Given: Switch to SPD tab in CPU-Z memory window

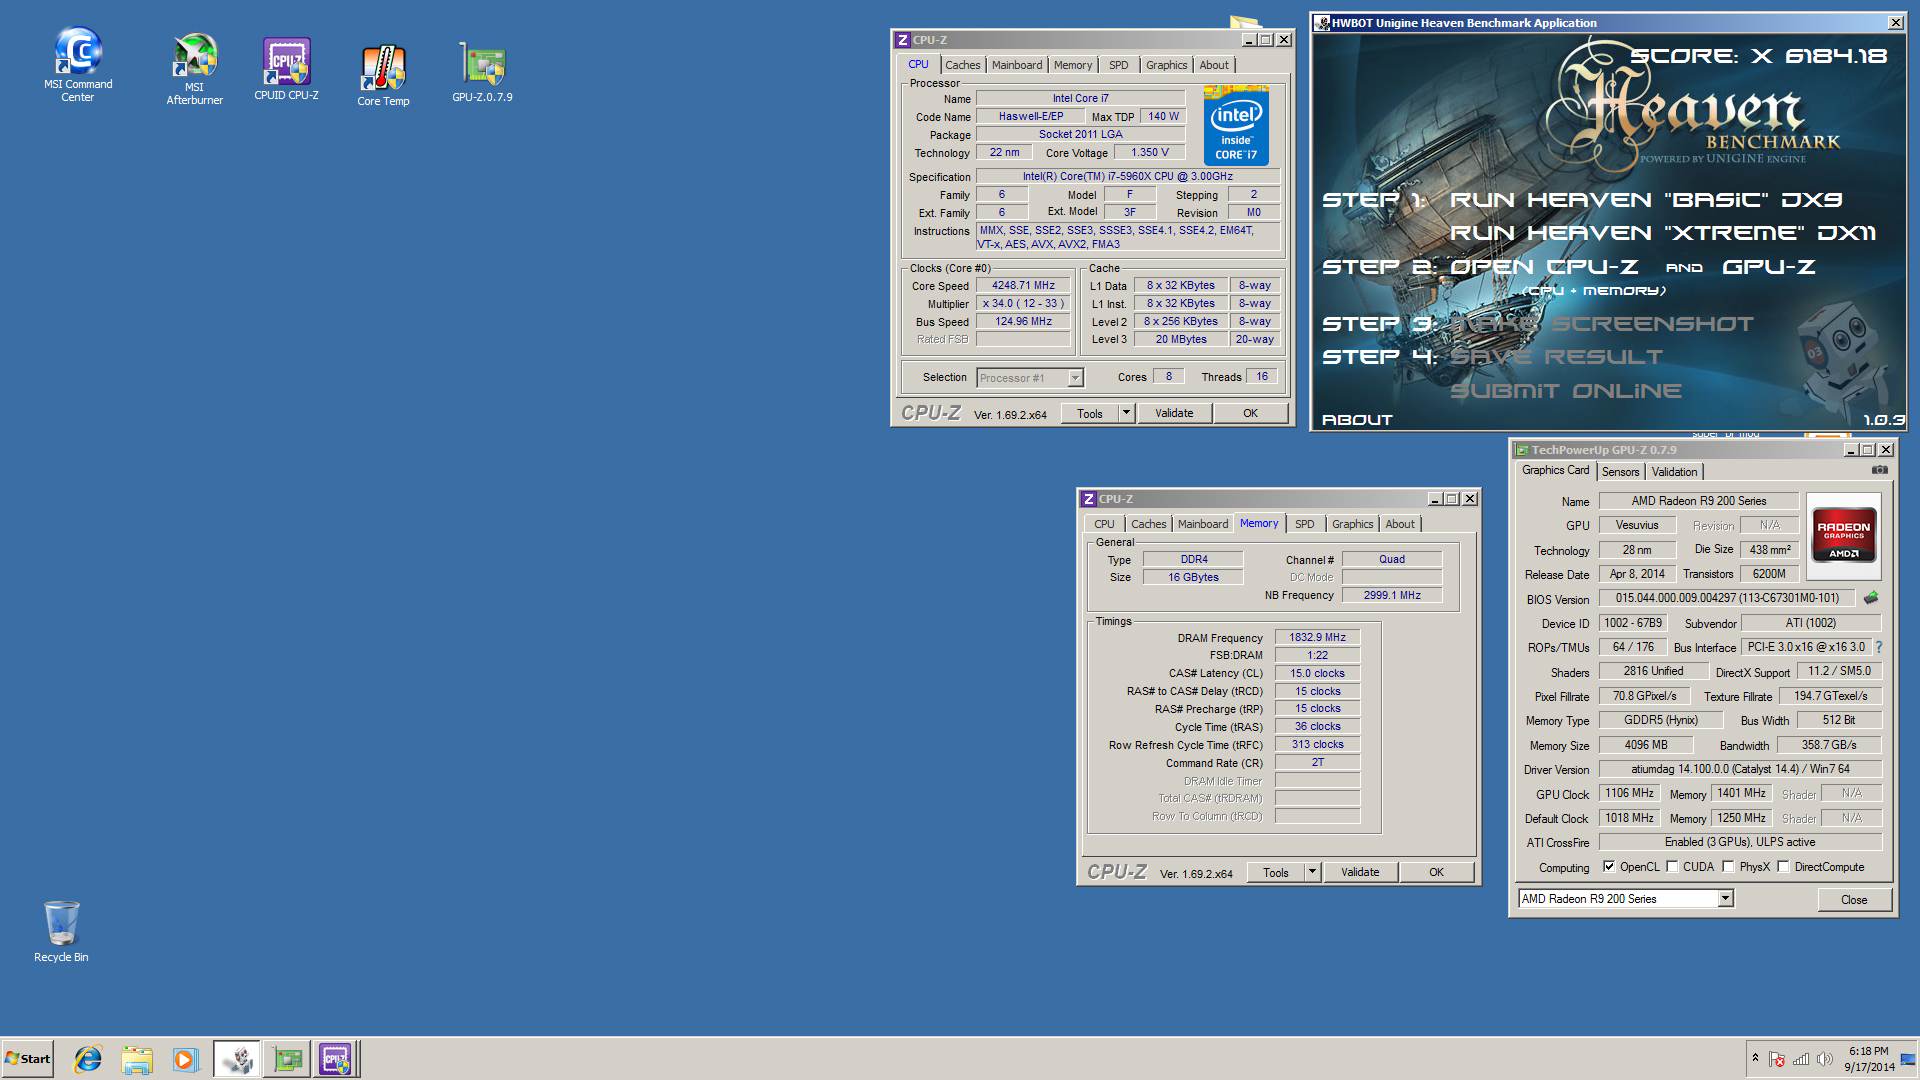Looking at the screenshot, I should tap(1304, 524).
